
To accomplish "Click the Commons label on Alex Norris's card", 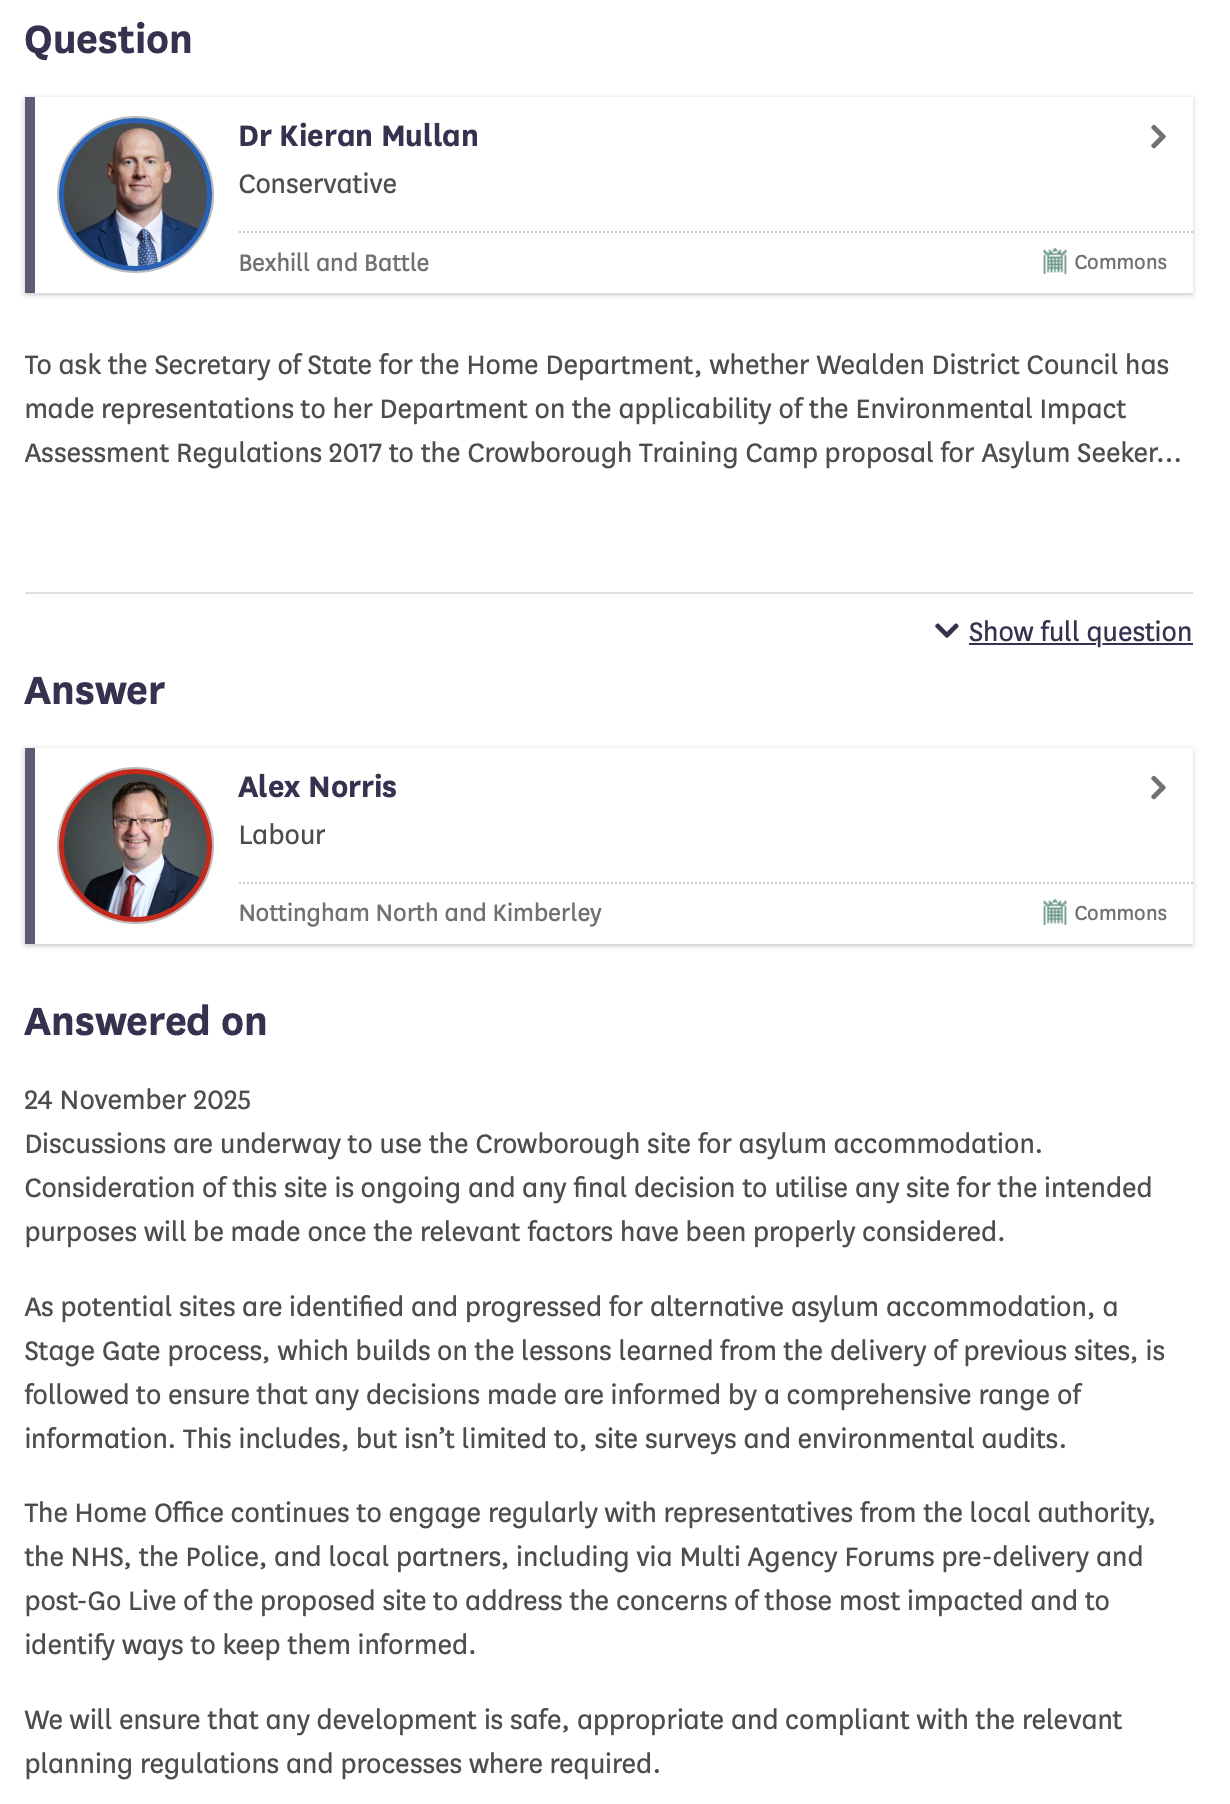I will 1120,913.
